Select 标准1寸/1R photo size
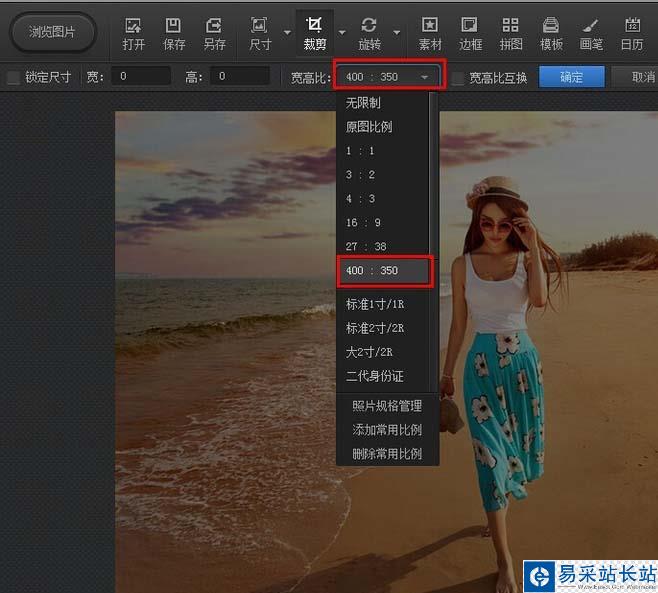The image size is (658, 593). pyautogui.click(x=383, y=304)
